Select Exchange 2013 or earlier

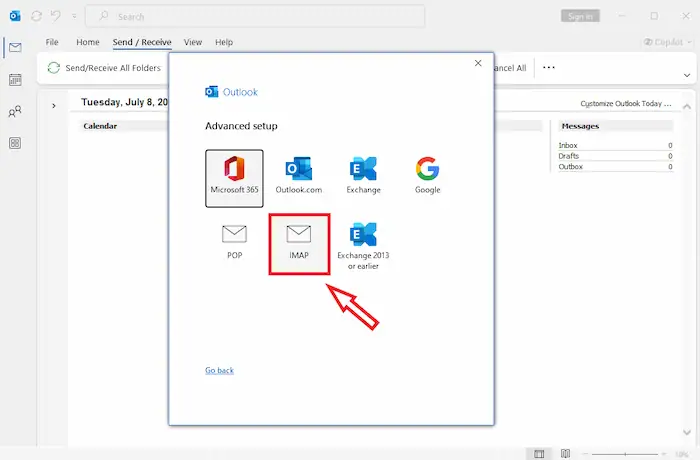coord(363,245)
